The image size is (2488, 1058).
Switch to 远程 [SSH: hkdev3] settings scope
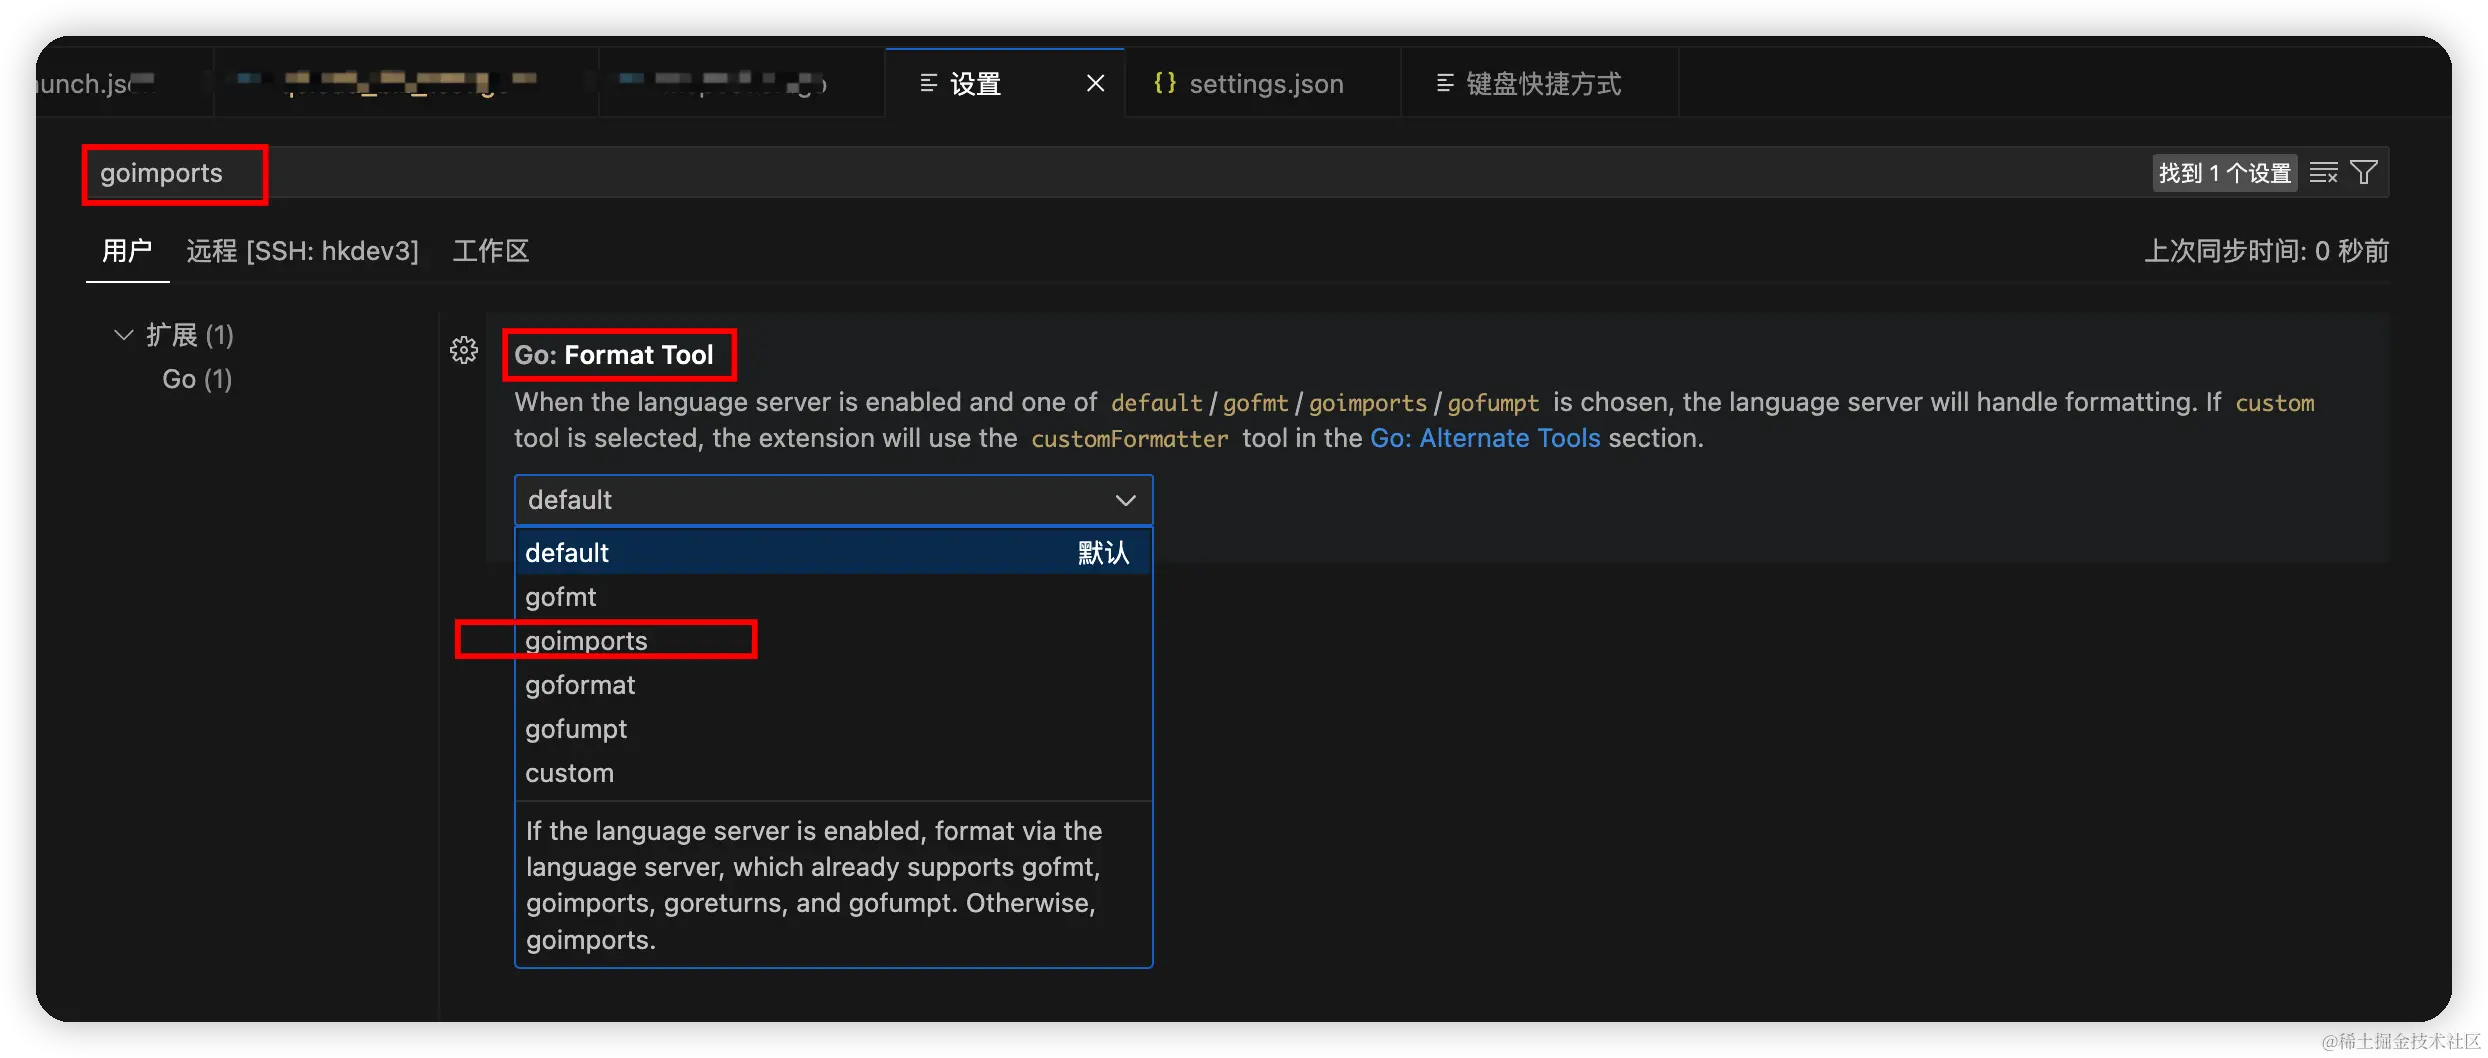pyautogui.click(x=302, y=251)
